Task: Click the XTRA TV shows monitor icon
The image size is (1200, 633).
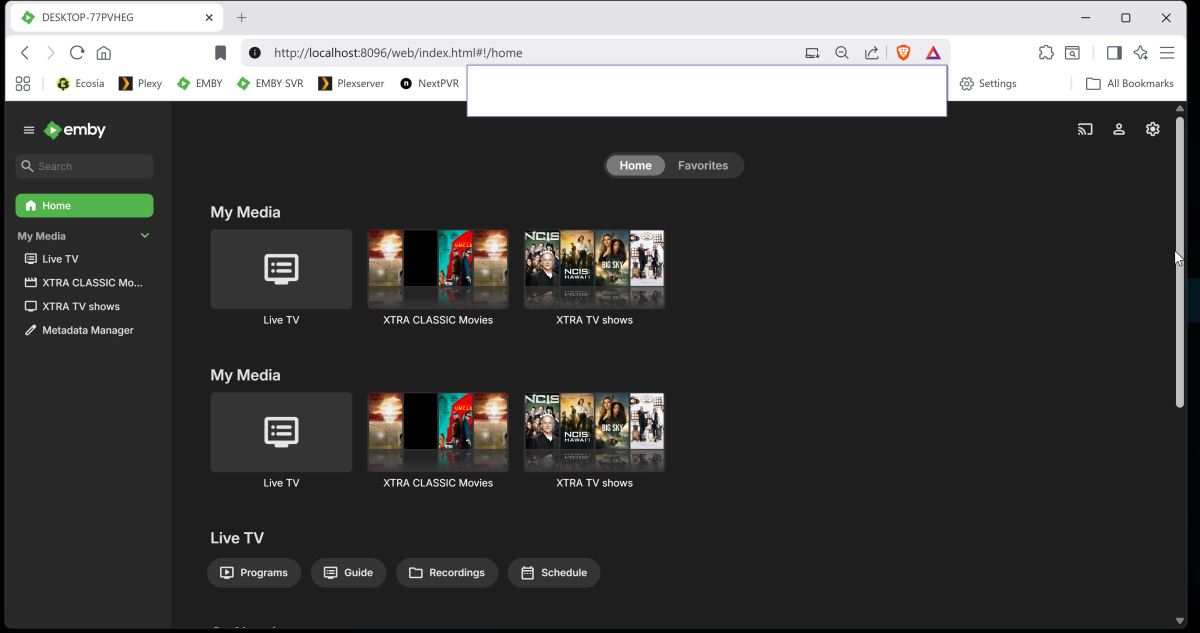Action: [x=31, y=307]
